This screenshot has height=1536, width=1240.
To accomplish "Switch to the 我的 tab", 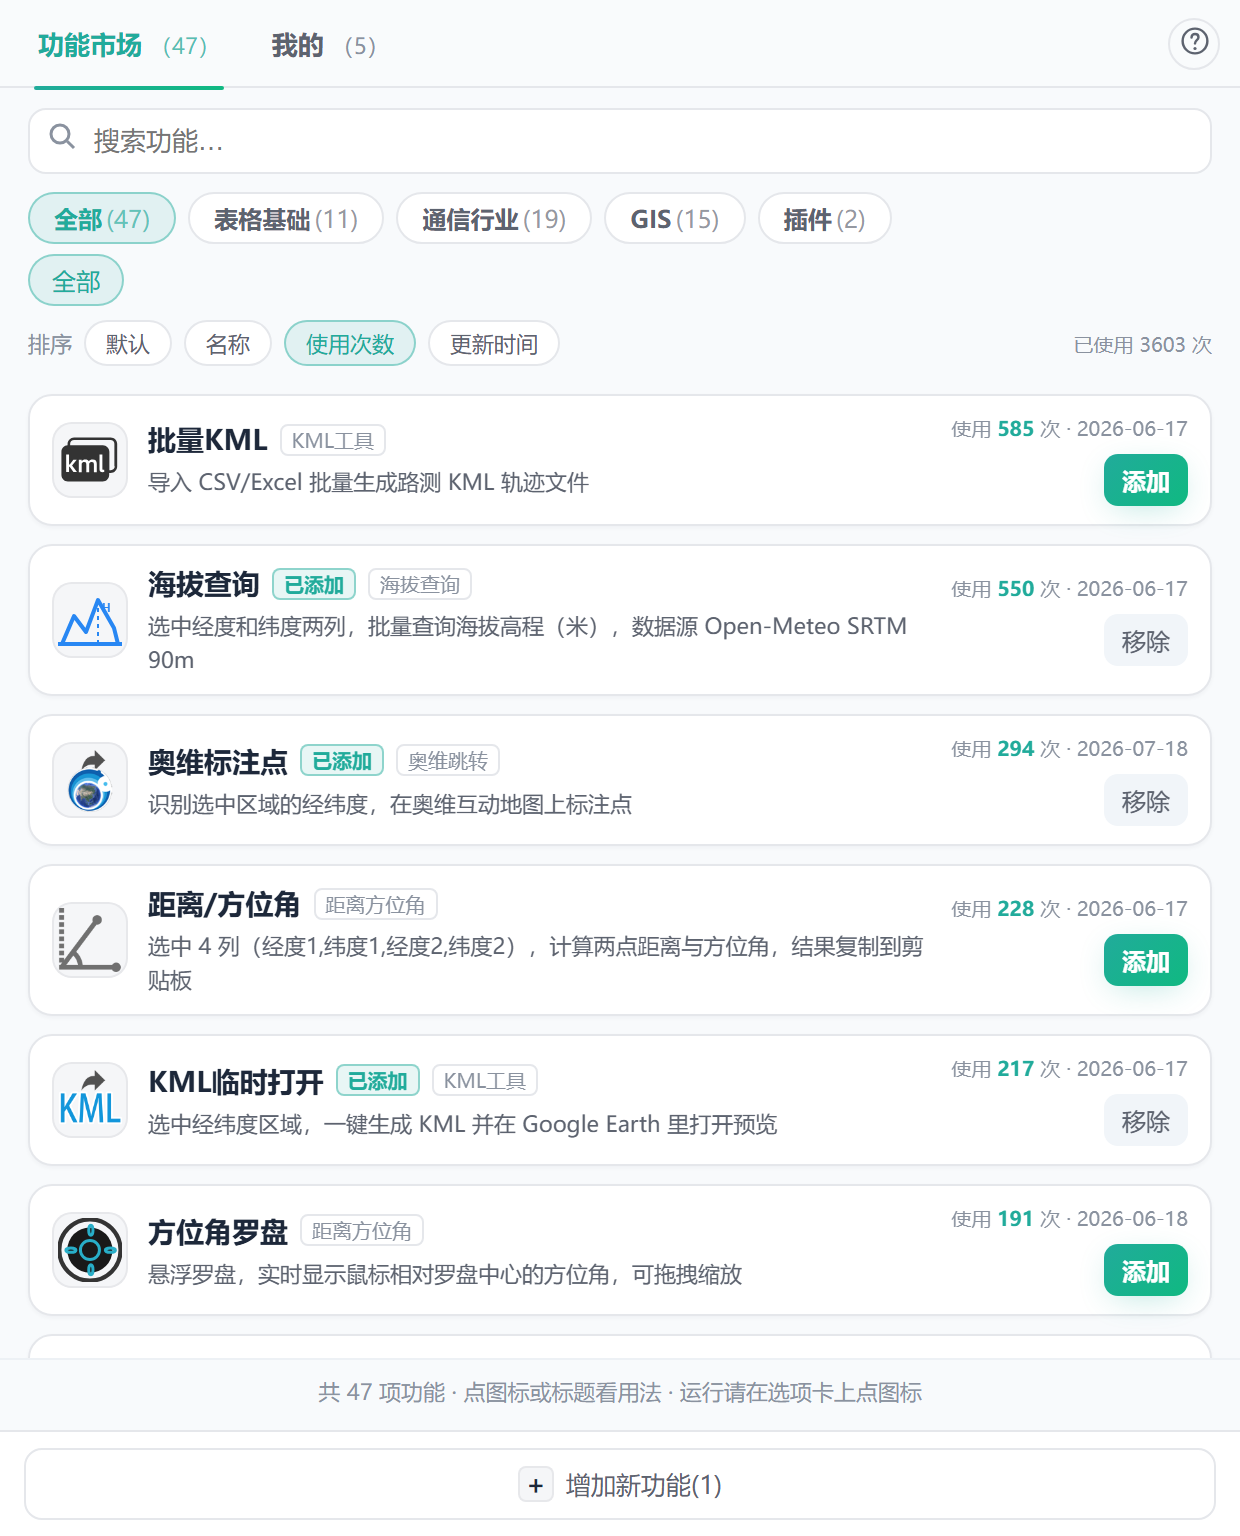I will pos(323,46).
